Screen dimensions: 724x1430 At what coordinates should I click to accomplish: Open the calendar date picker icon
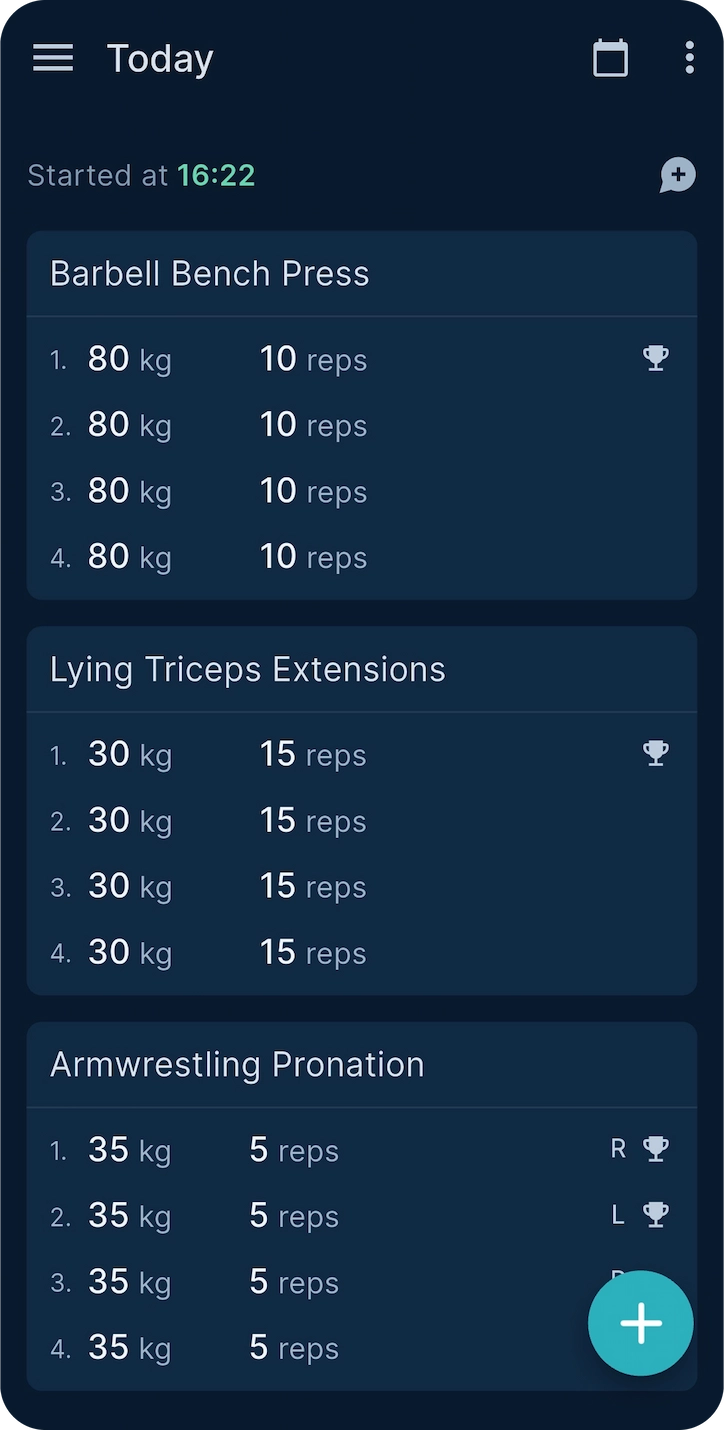pos(610,58)
